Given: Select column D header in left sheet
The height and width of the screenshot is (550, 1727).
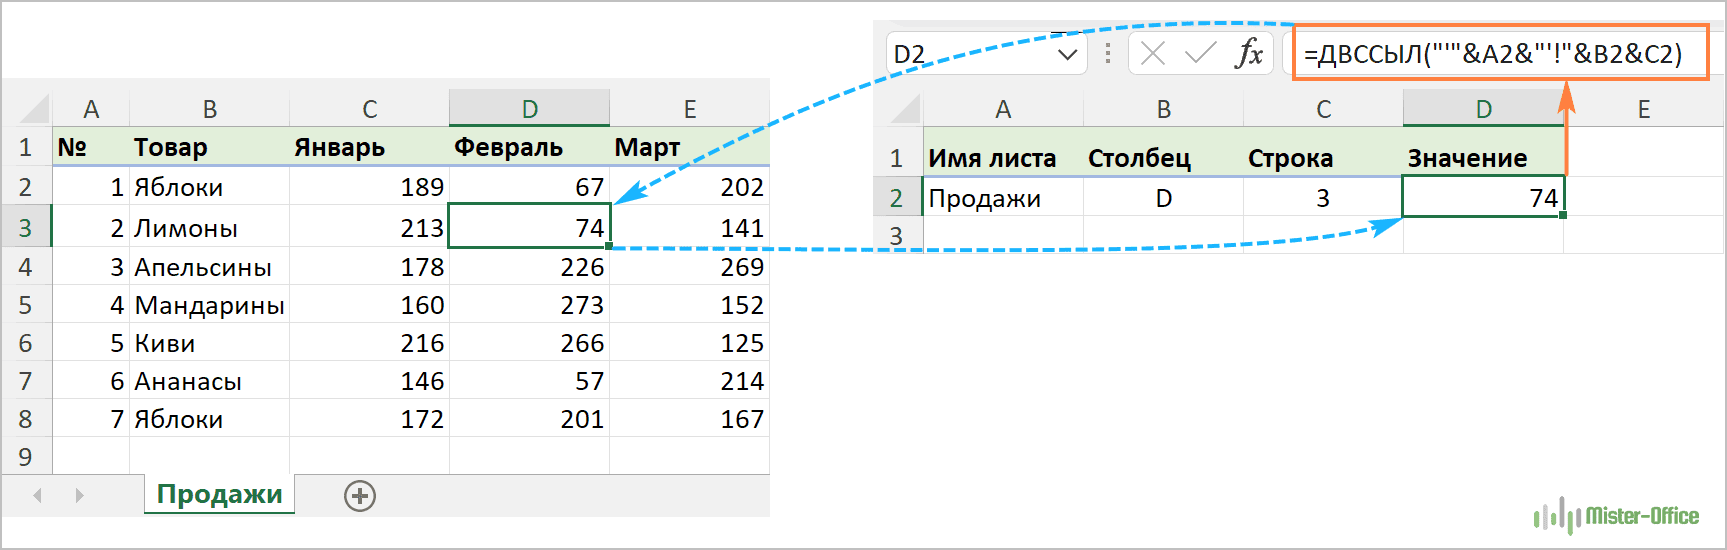Looking at the screenshot, I should pos(529,108).
